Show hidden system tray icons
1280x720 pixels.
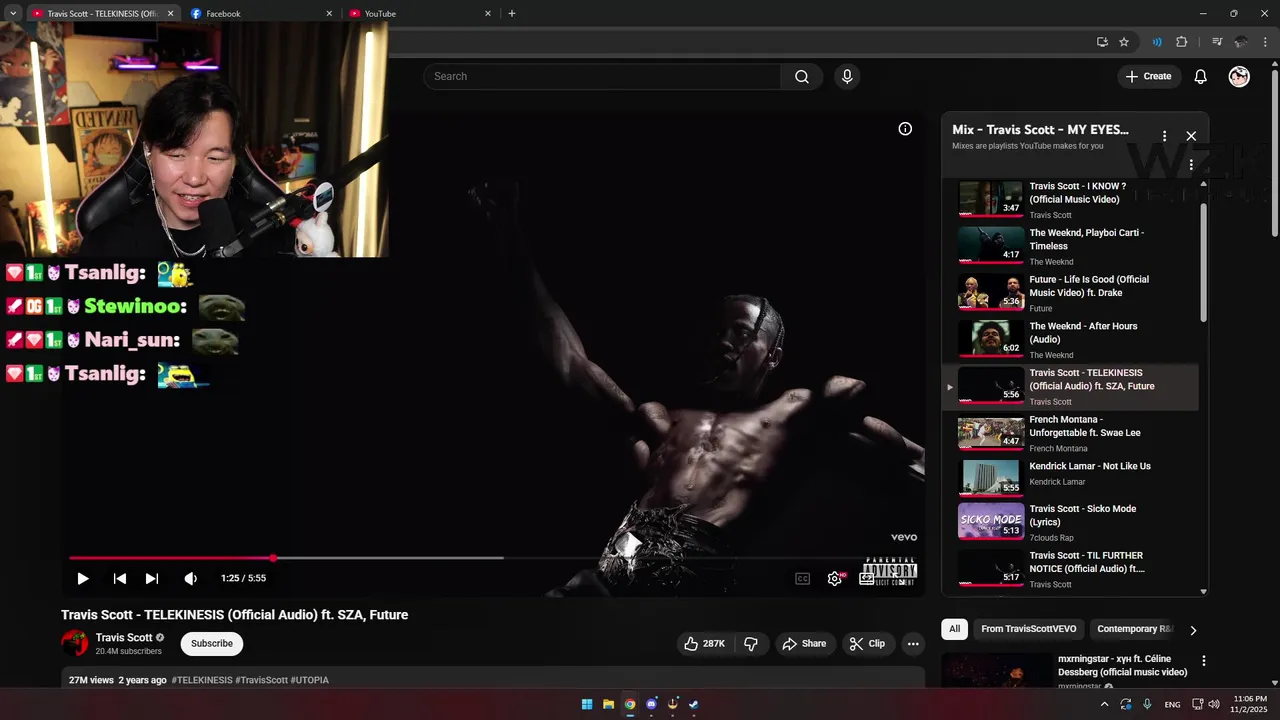tap(1104, 704)
